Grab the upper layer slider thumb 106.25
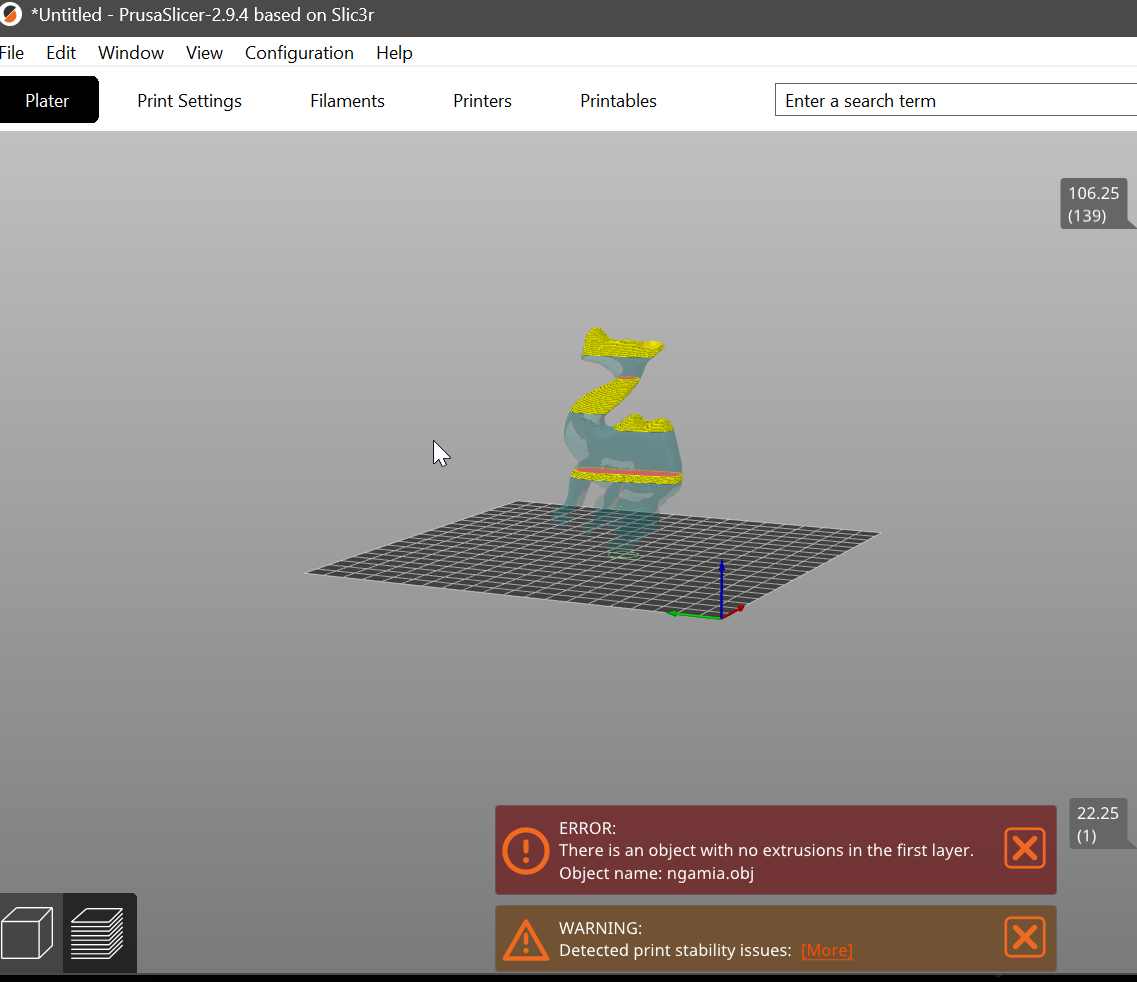Screen dimensions: 1137x982 coord(1093,204)
